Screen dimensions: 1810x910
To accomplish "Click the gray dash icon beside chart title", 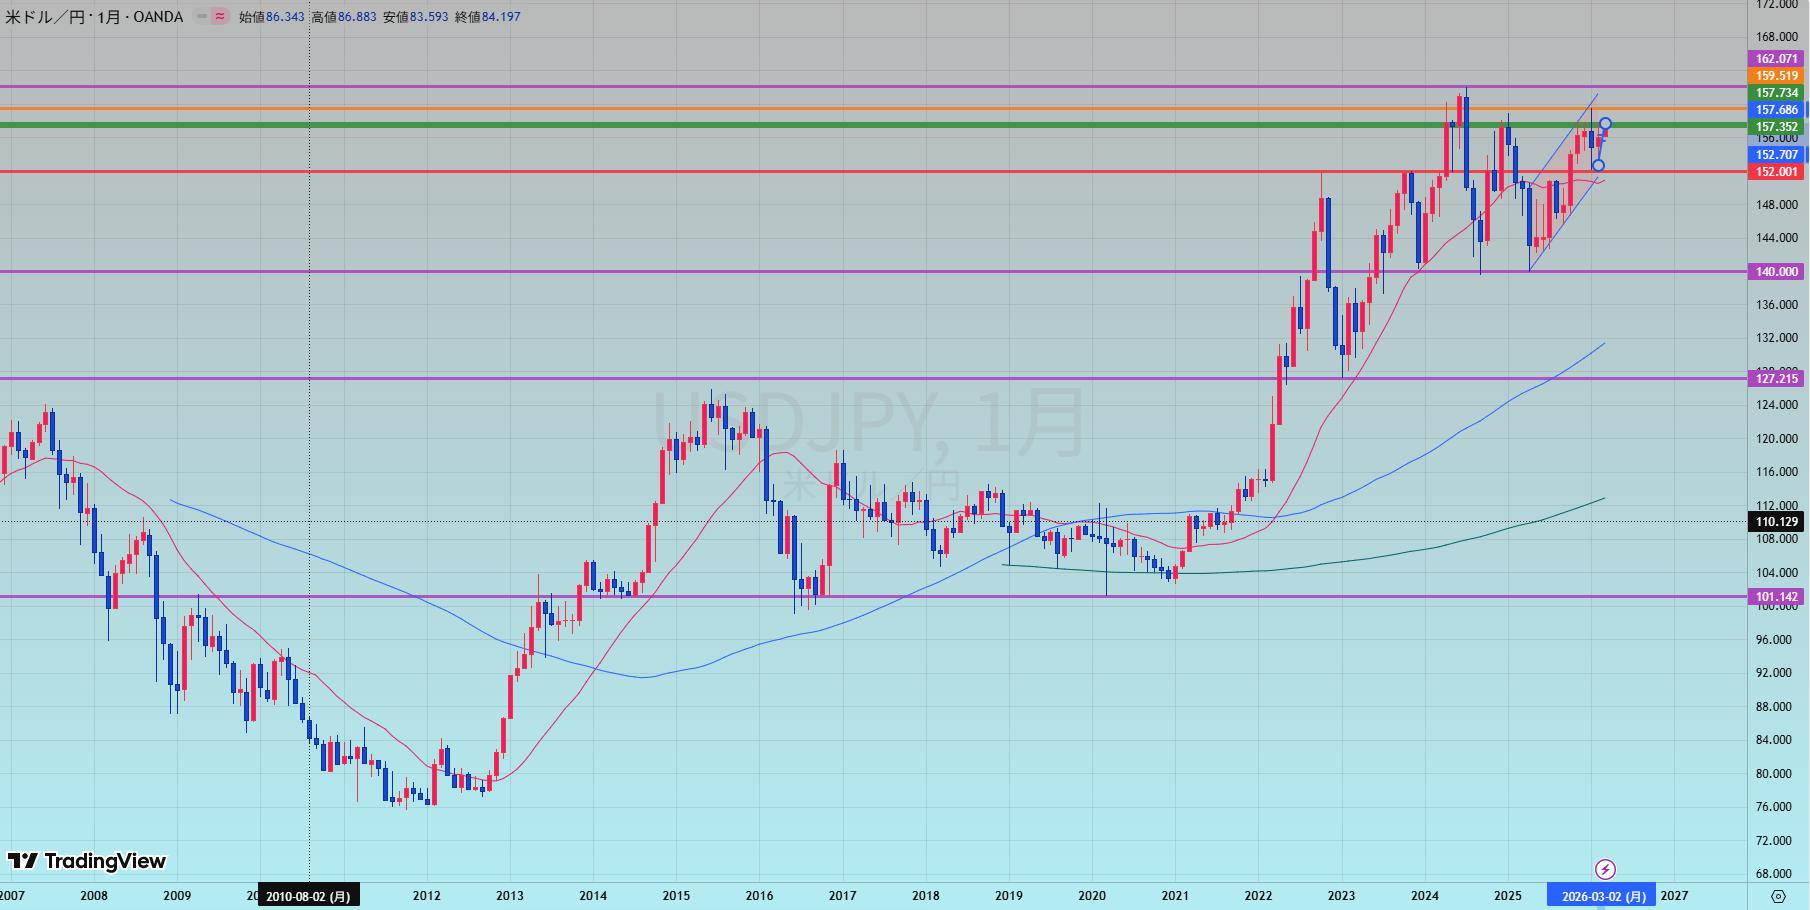I will 202,17.
